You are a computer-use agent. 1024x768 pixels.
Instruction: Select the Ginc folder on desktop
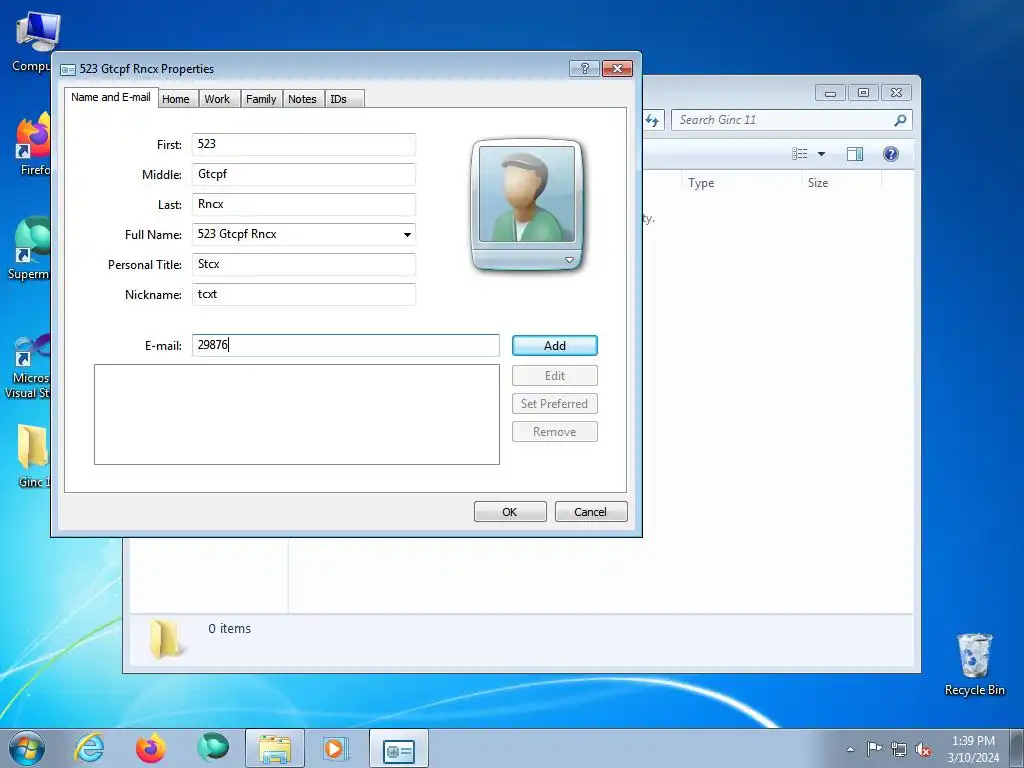click(33, 456)
